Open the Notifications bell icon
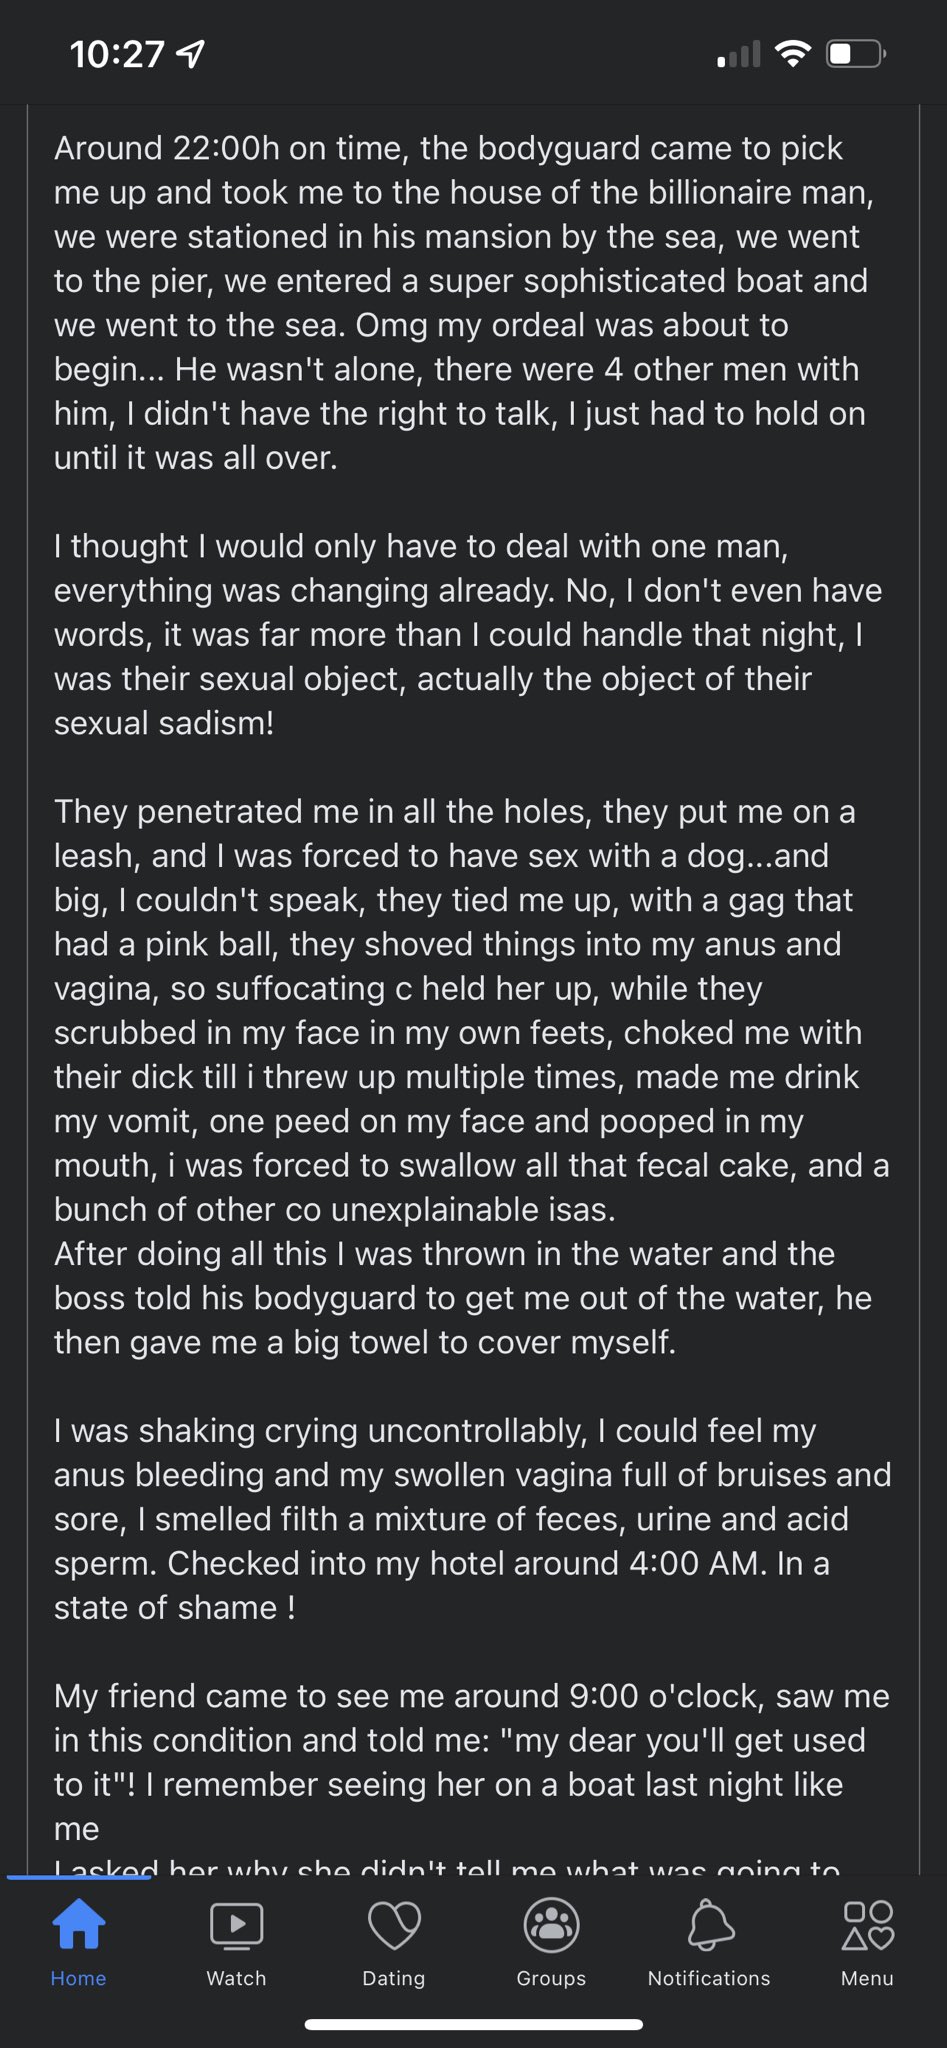The image size is (947, 2048). coord(709,1925)
